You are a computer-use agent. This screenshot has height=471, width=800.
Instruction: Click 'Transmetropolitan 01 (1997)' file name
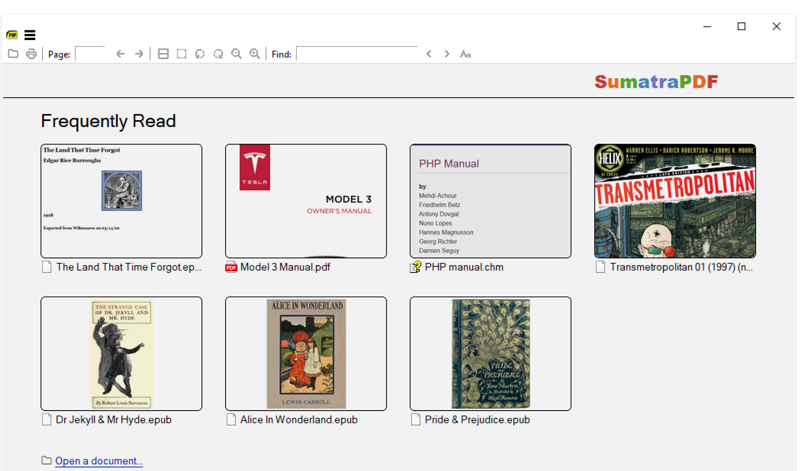681,267
